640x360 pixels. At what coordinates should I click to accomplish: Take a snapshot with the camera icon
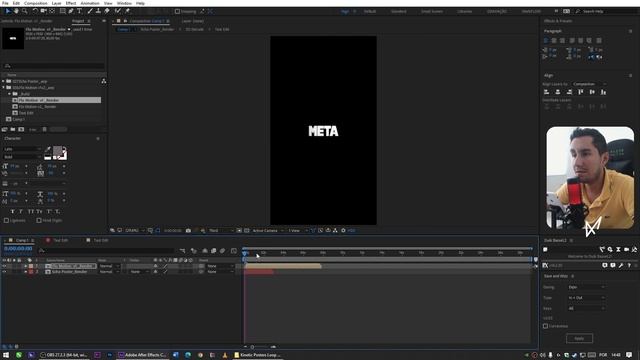(x=188, y=231)
